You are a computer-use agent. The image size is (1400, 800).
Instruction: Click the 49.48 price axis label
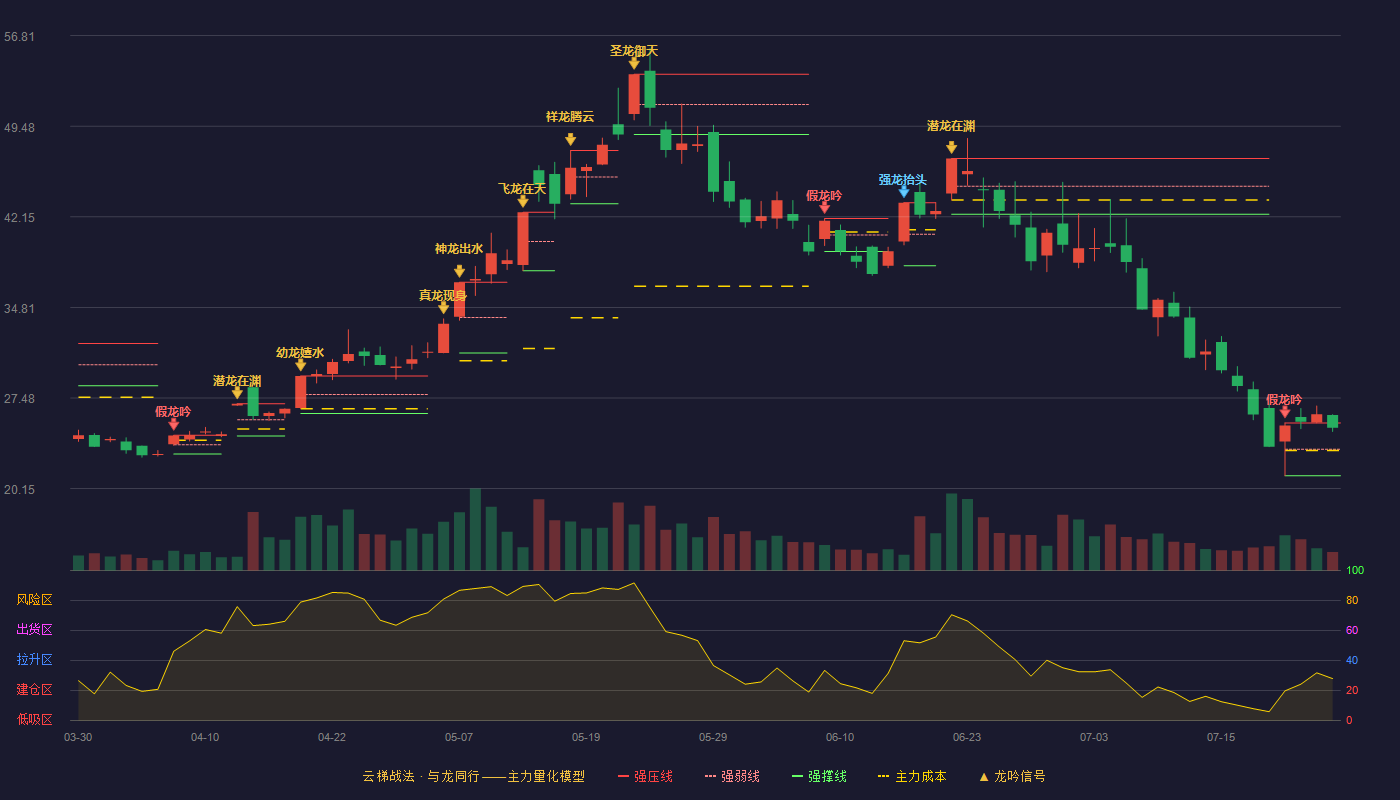(20, 128)
